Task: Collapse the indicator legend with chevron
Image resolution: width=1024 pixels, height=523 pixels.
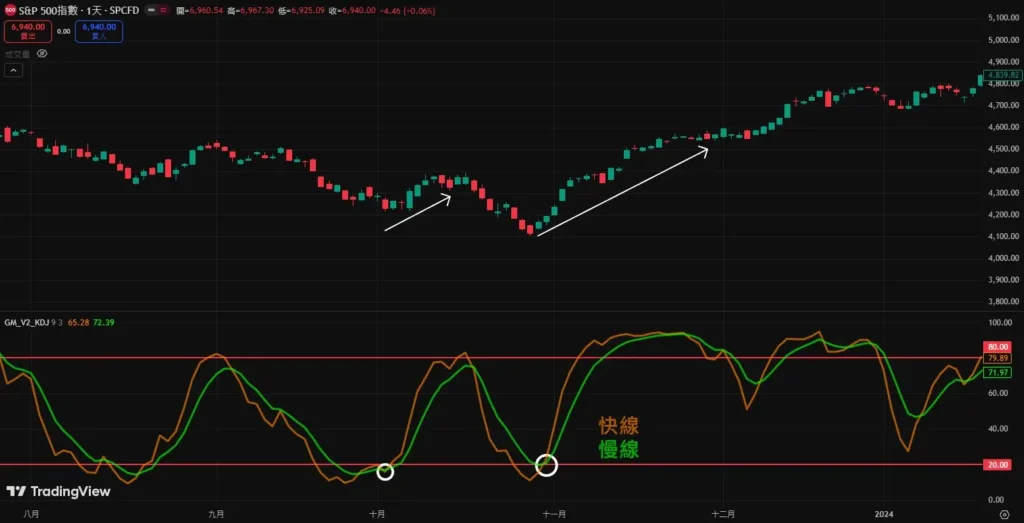Action: [x=13, y=70]
